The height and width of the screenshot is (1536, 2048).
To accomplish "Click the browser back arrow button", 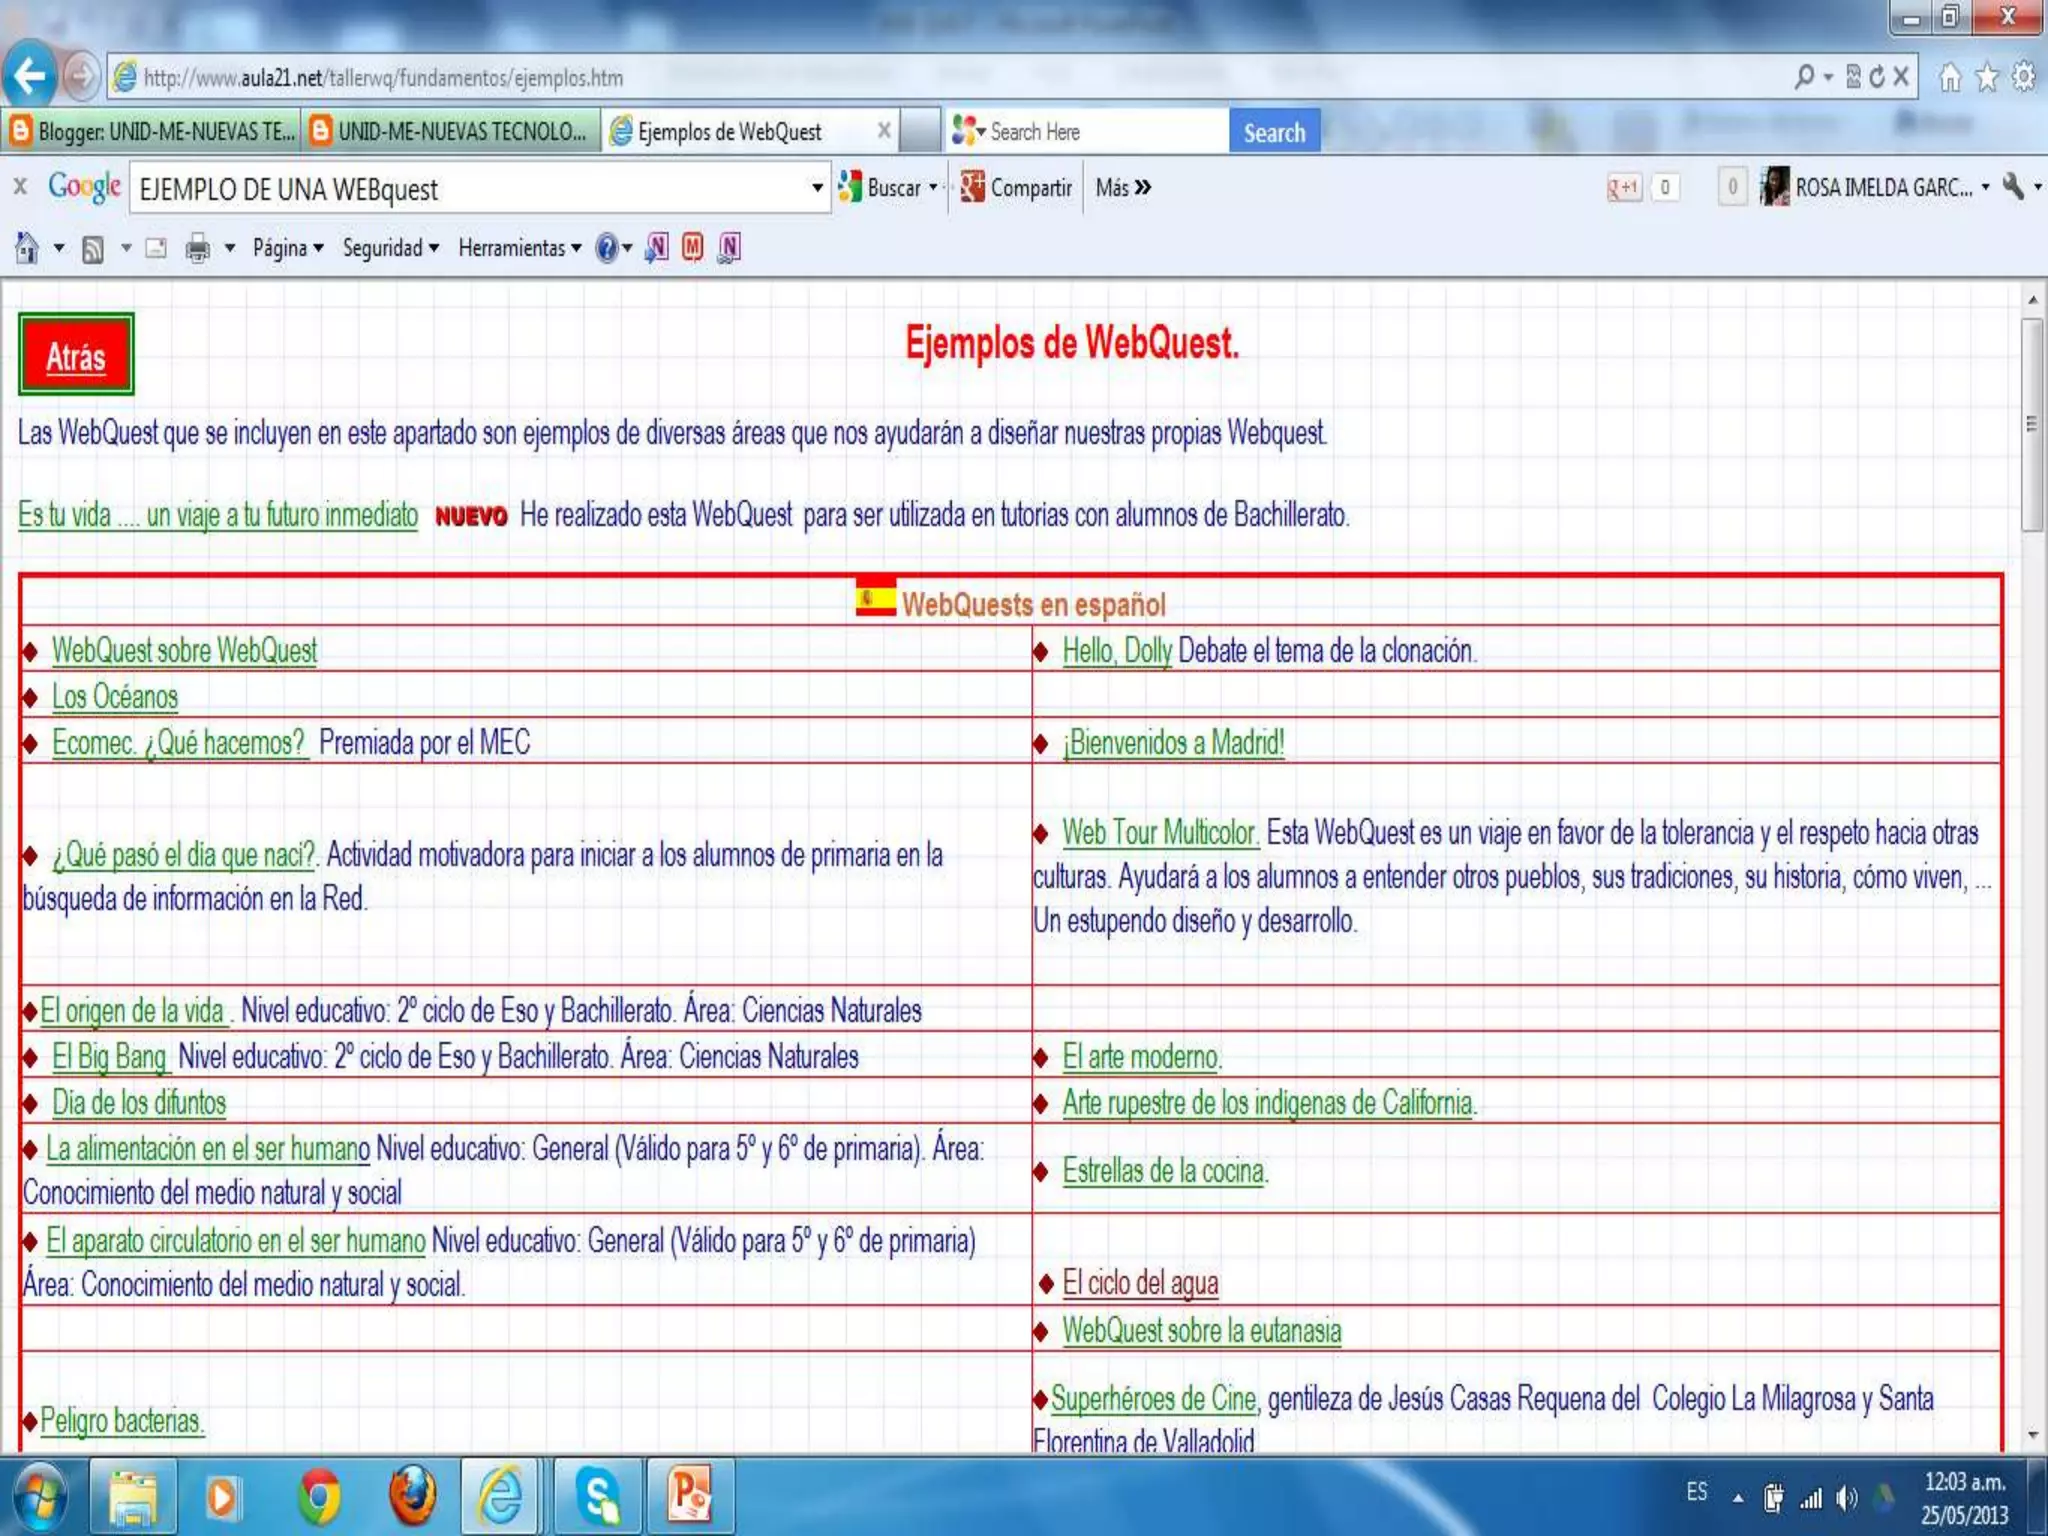I will (x=30, y=76).
